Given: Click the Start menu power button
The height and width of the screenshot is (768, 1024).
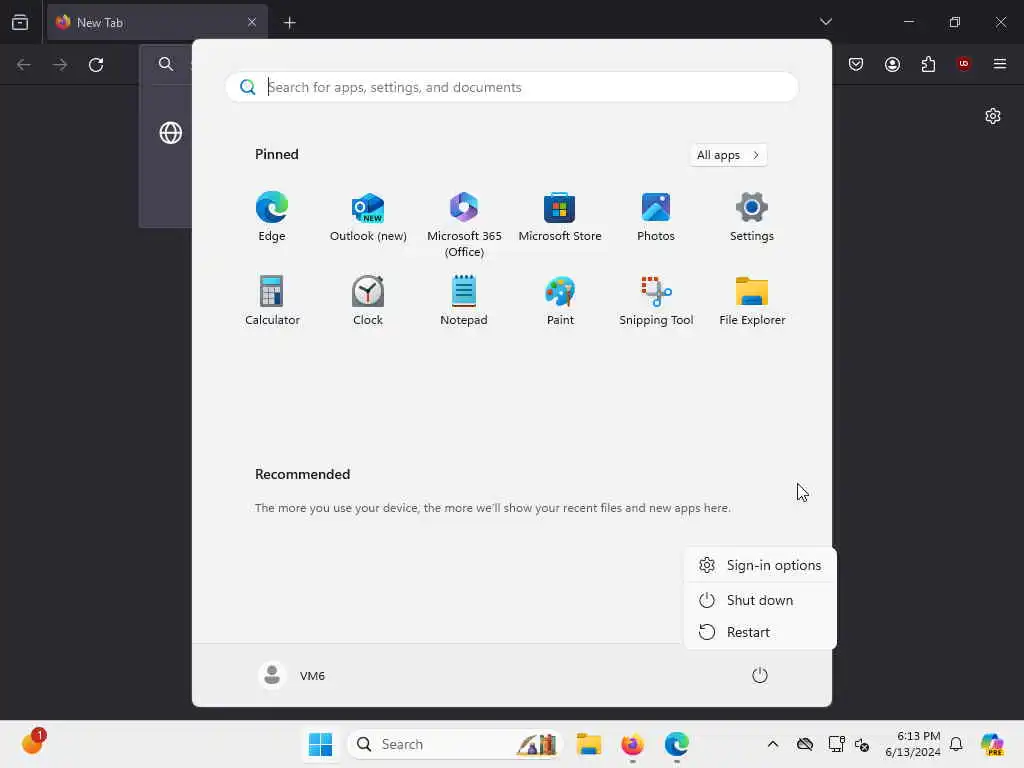Looking at the screenshot, I should tap(760, 675).
